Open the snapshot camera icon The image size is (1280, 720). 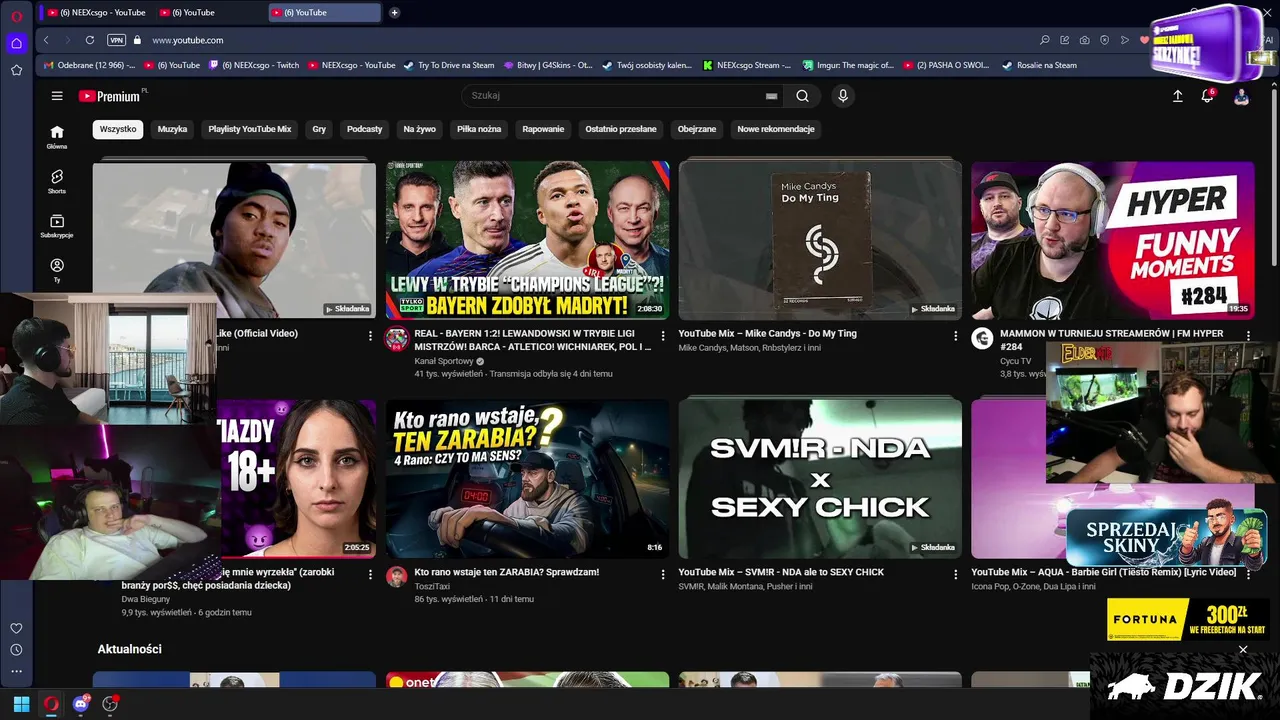coord(1085,40)
